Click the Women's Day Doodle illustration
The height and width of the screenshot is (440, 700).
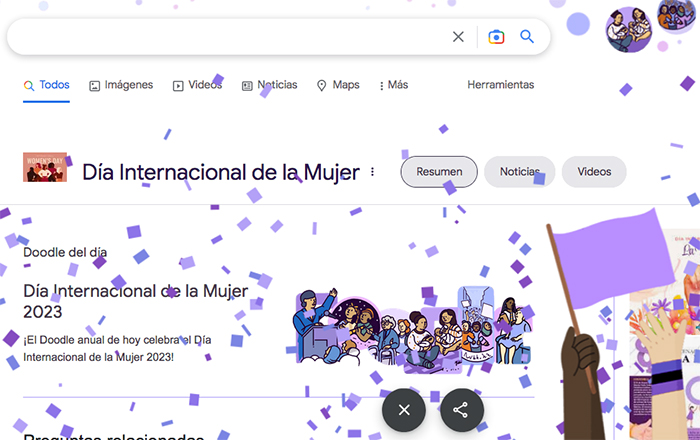(413, 331)
